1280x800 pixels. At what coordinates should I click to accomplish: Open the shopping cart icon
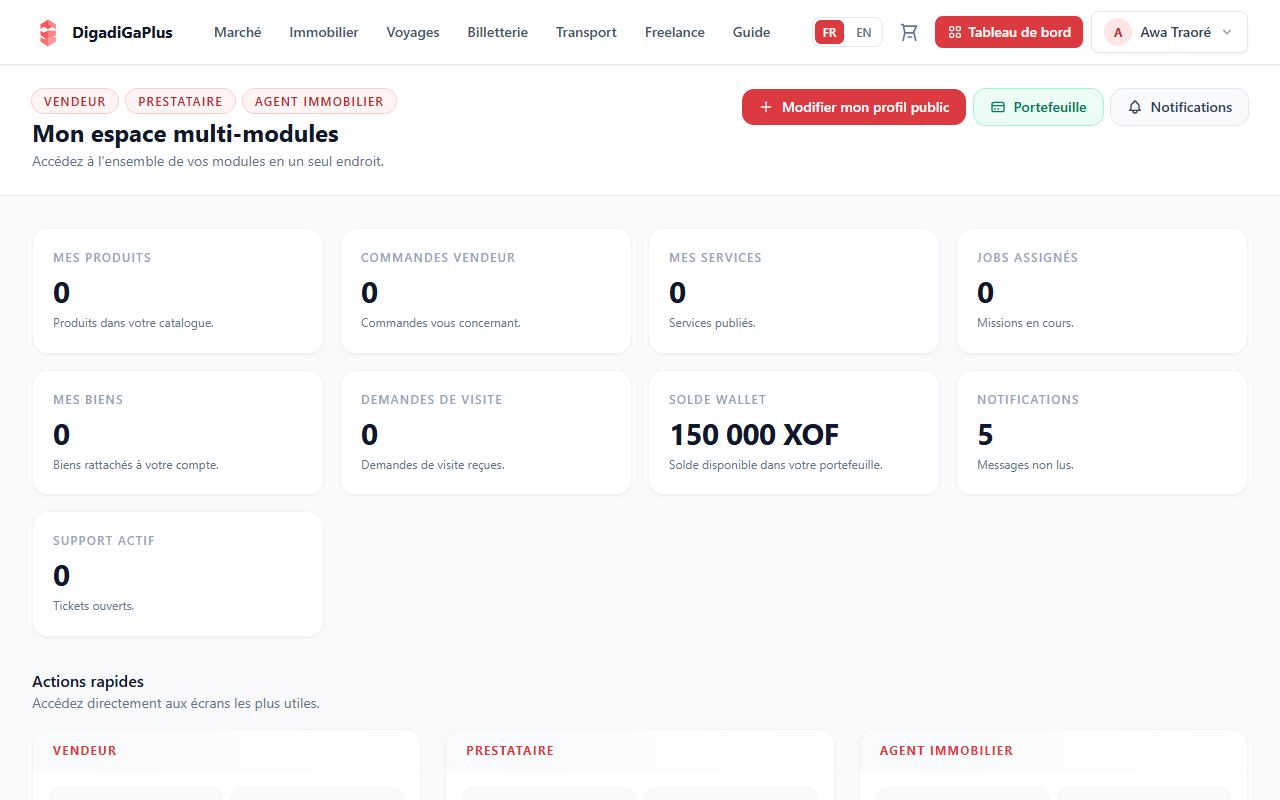(908, 32)
